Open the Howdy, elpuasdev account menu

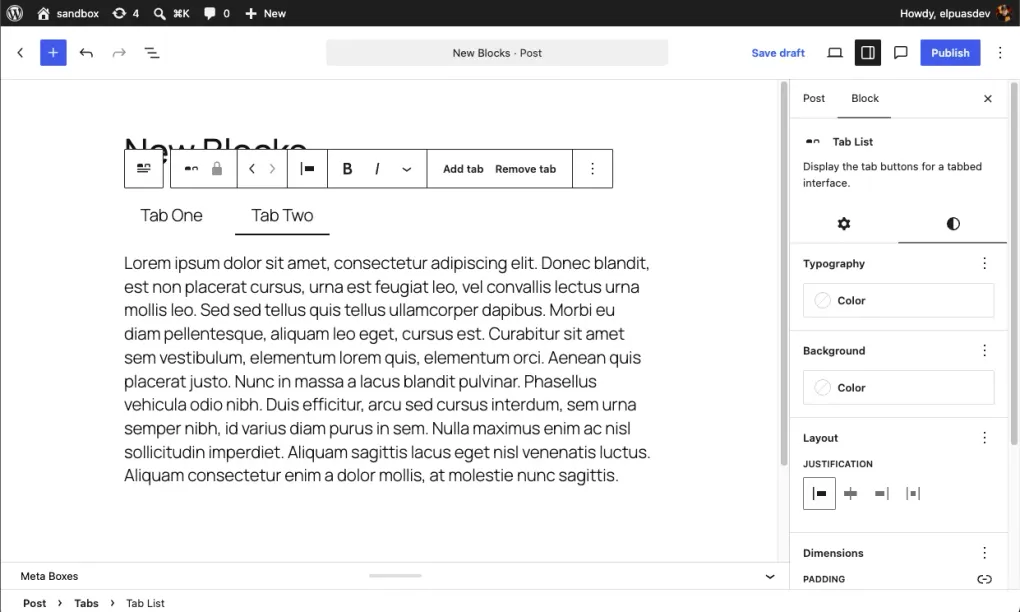pos(955,13)
